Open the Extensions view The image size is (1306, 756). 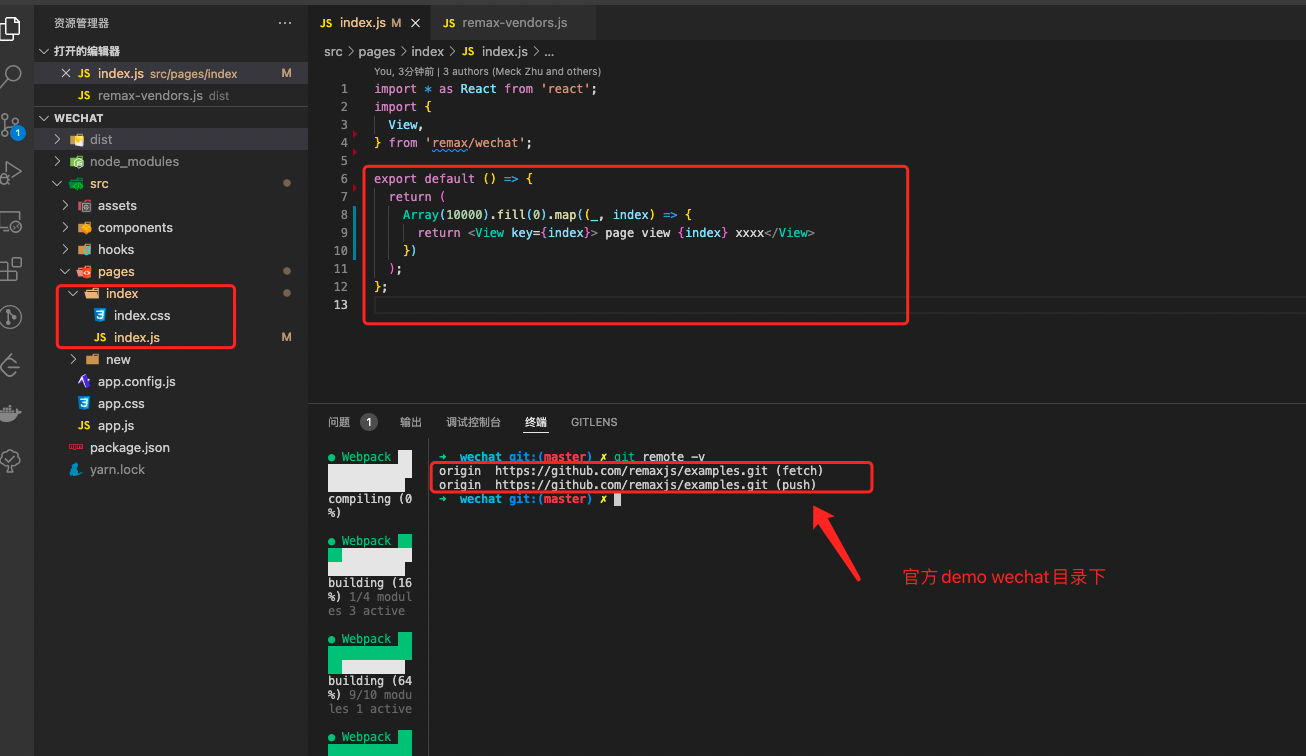click(10, 269)
